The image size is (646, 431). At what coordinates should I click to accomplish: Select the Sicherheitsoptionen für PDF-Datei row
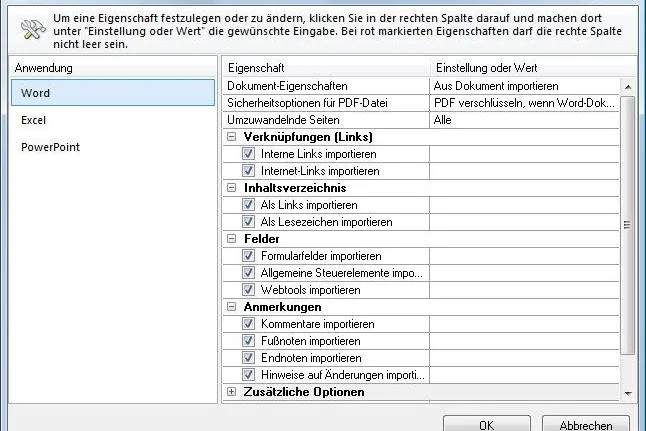coord(326,103)
